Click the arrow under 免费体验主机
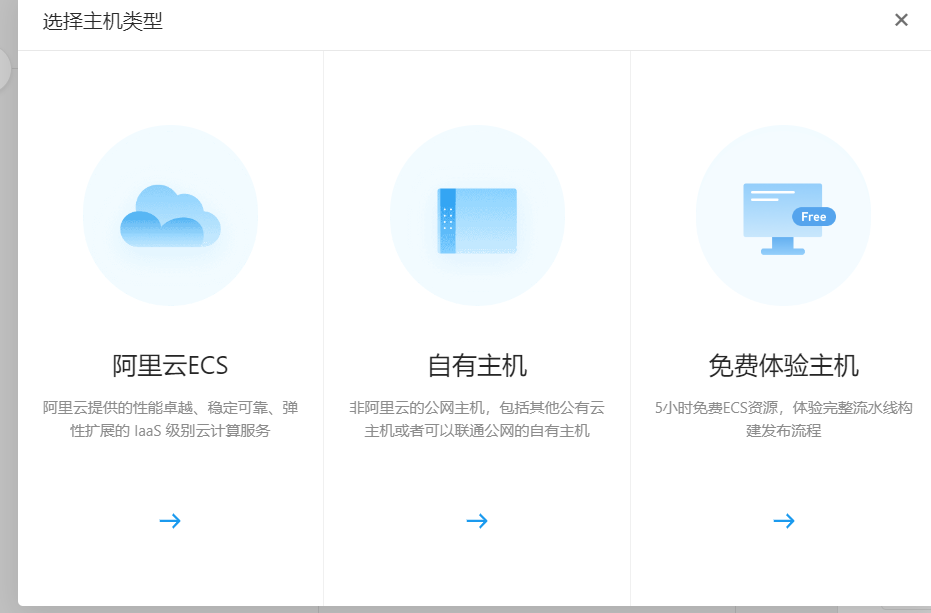931x613 pixels. tap(784, 521)
